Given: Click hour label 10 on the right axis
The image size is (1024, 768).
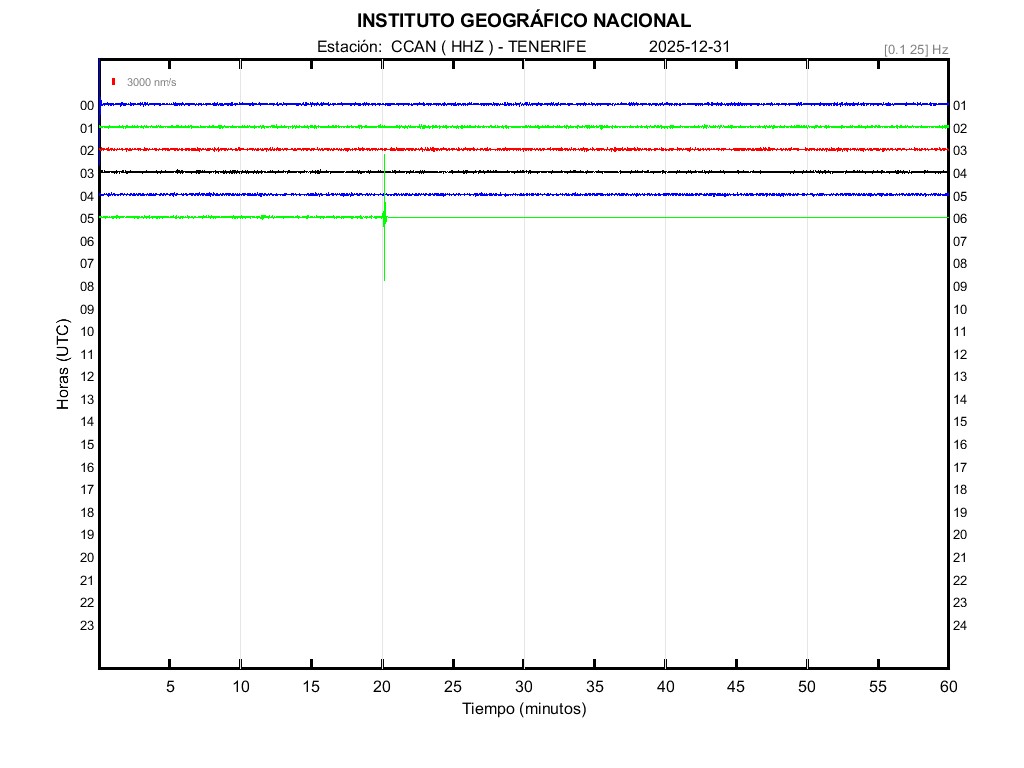Looking at the screenshot, I should tap(960, 309).
